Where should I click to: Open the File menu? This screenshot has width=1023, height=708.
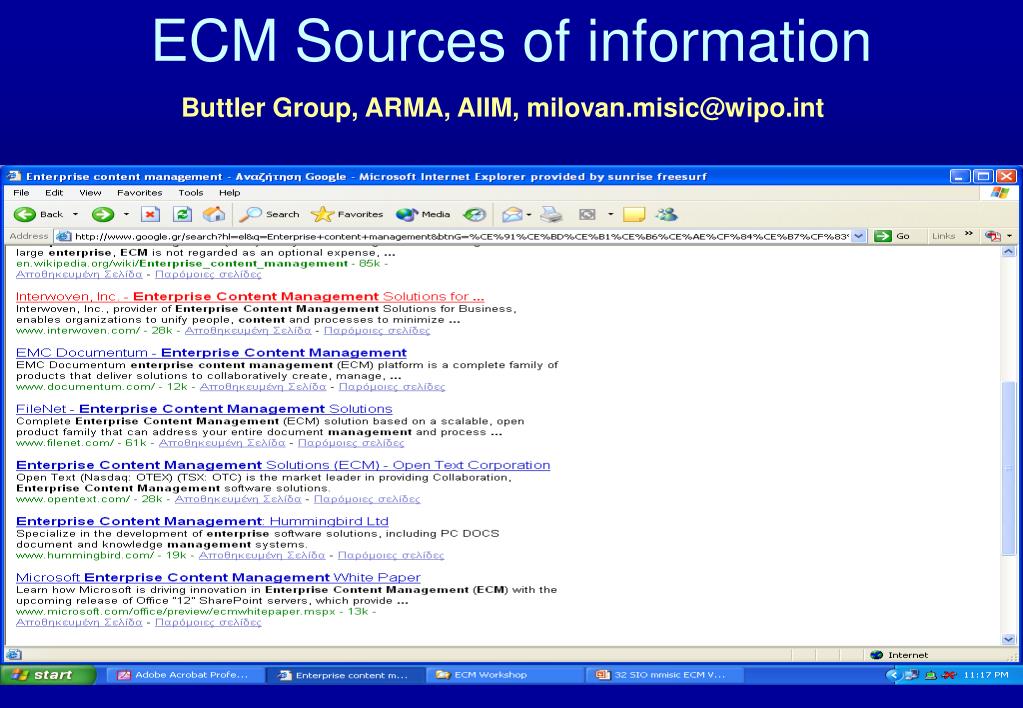pyautogui.click(x=22, y=192)
